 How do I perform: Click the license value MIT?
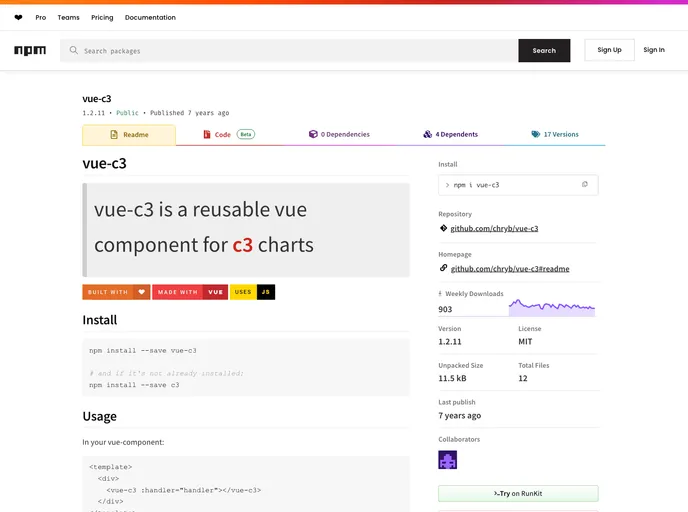tap(525, 342)
